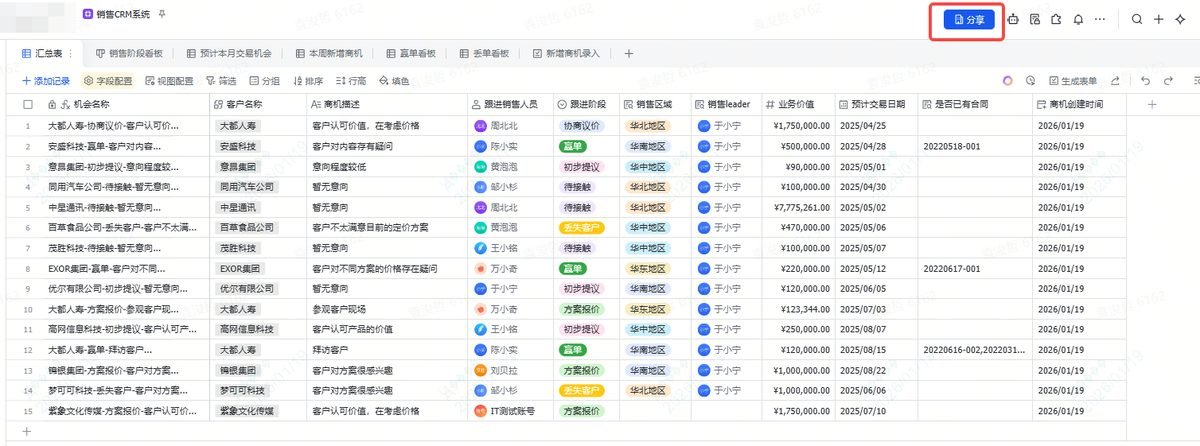Pin the 销售CRM系统 title with pin icon

click(x=163, y=14)
